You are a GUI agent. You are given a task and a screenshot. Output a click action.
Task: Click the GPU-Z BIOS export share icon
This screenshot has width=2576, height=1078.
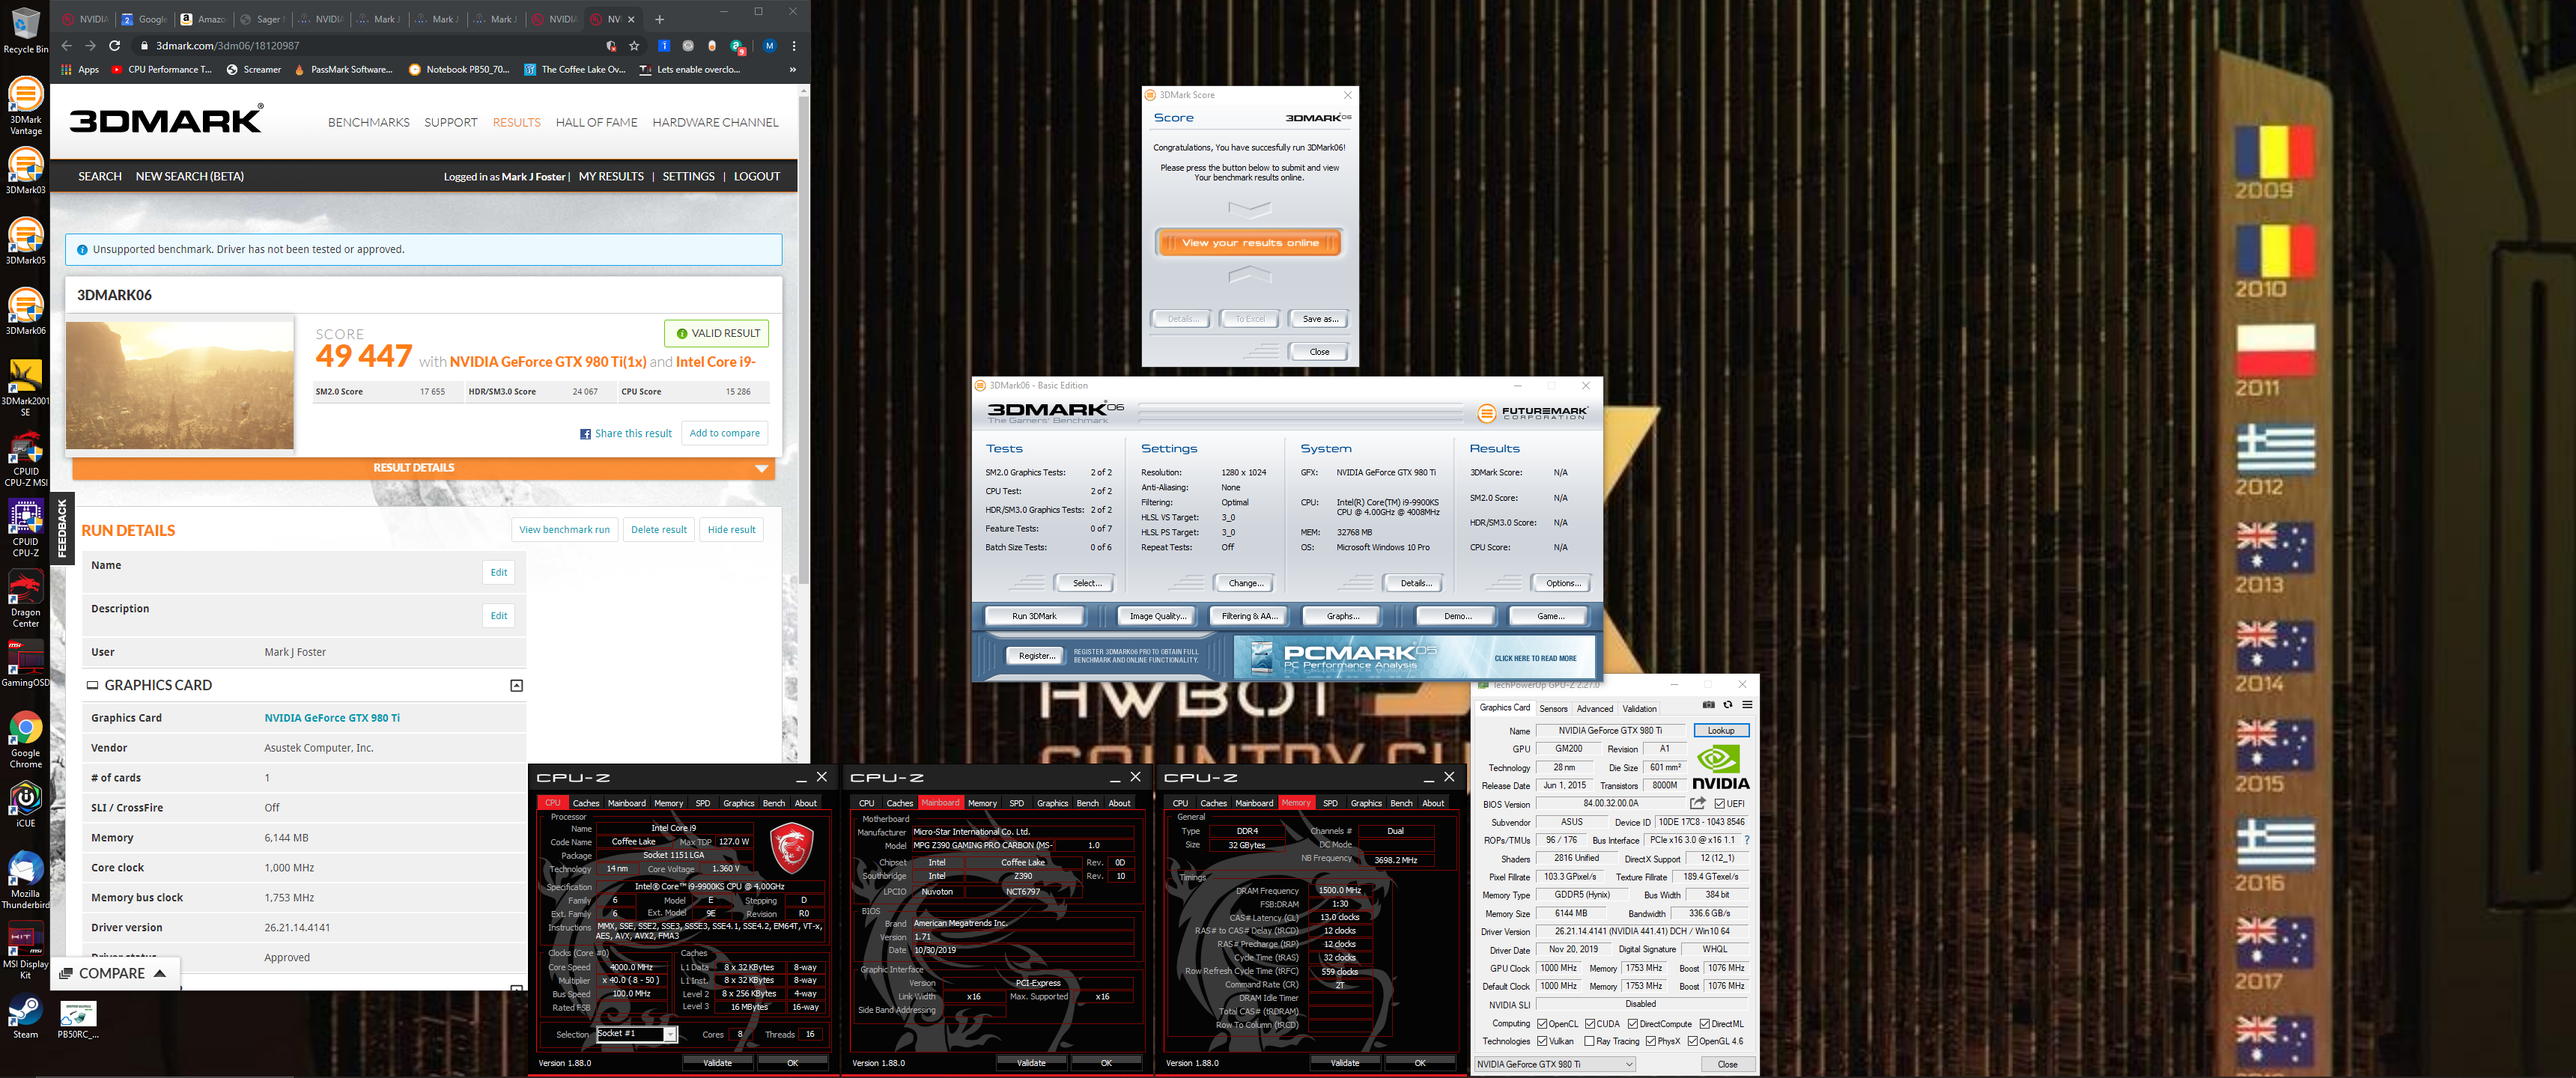click(1698, 803)
